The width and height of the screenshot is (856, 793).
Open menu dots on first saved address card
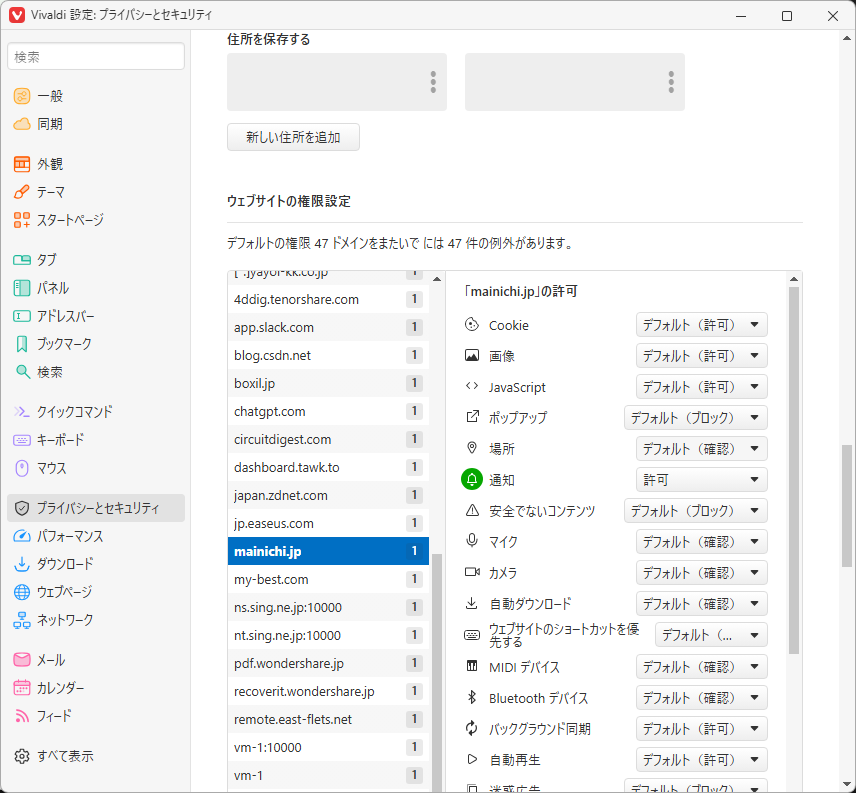click(x=433, y=82)
